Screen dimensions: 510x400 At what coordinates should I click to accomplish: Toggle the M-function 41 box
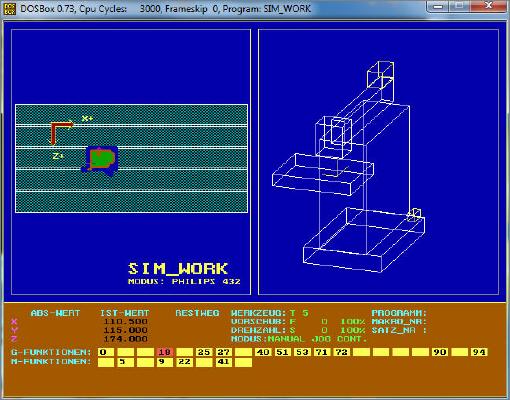224,362
